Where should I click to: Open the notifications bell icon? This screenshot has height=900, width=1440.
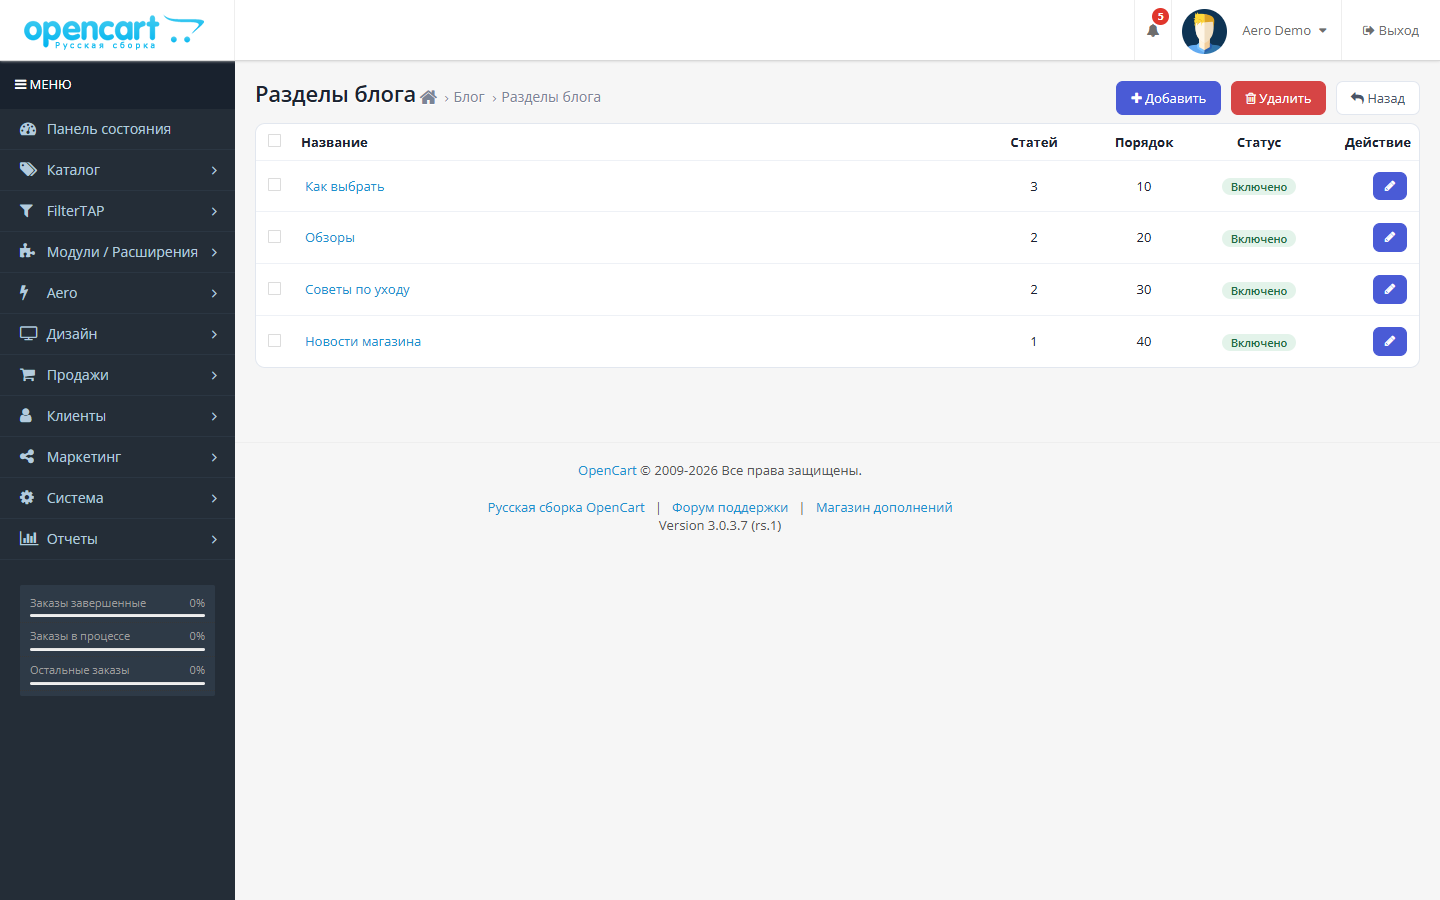coord(1153,31)
